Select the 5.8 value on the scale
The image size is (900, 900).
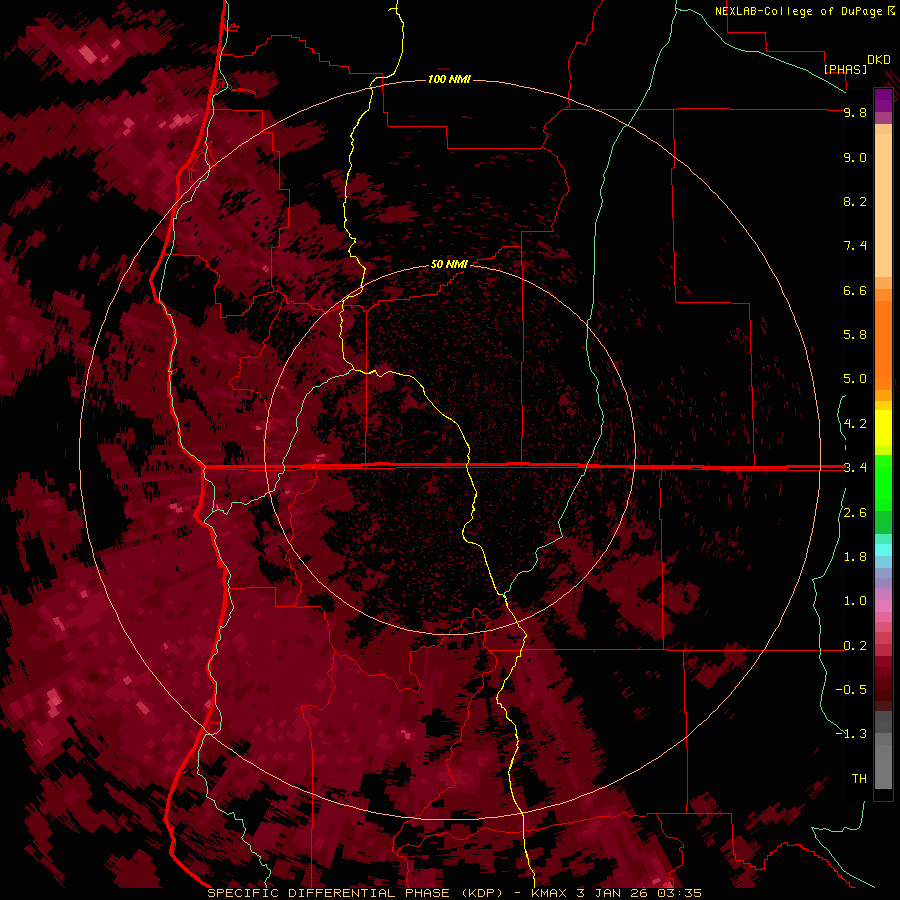(855, 335)
